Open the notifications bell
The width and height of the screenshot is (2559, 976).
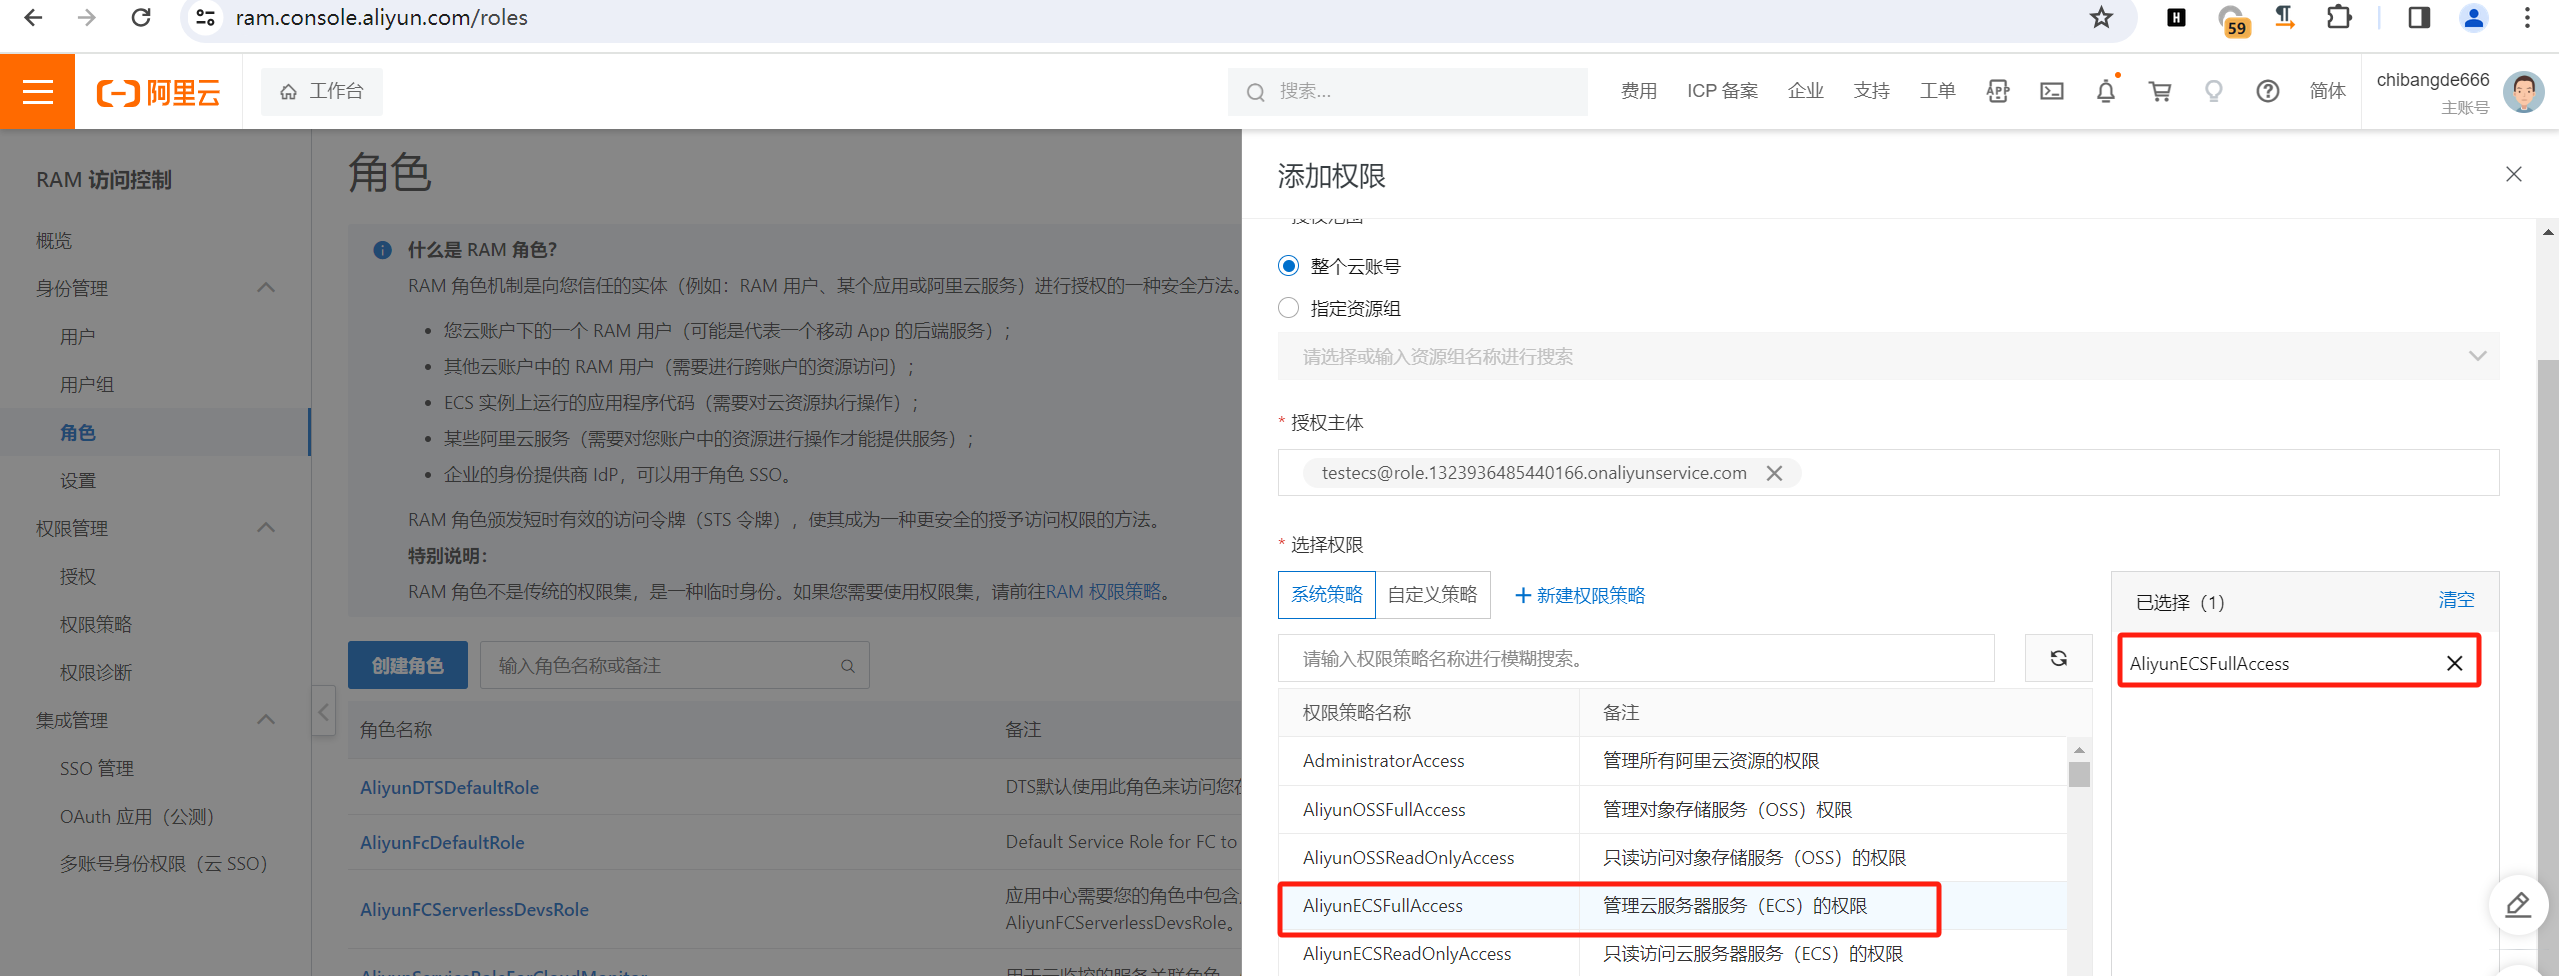[2106, 91]
